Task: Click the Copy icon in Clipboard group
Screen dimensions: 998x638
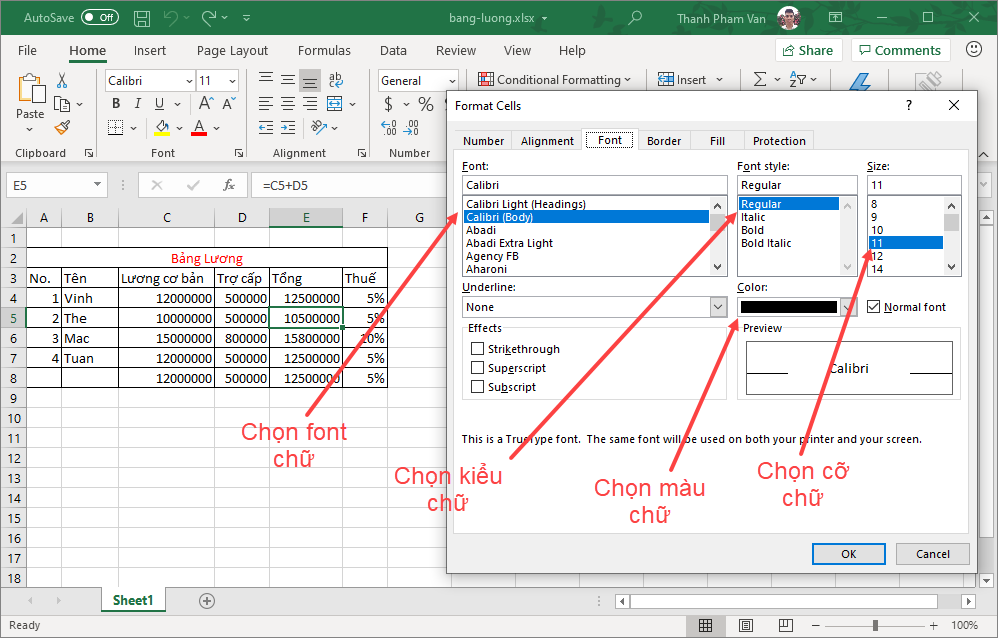Action: pos(62,104)
